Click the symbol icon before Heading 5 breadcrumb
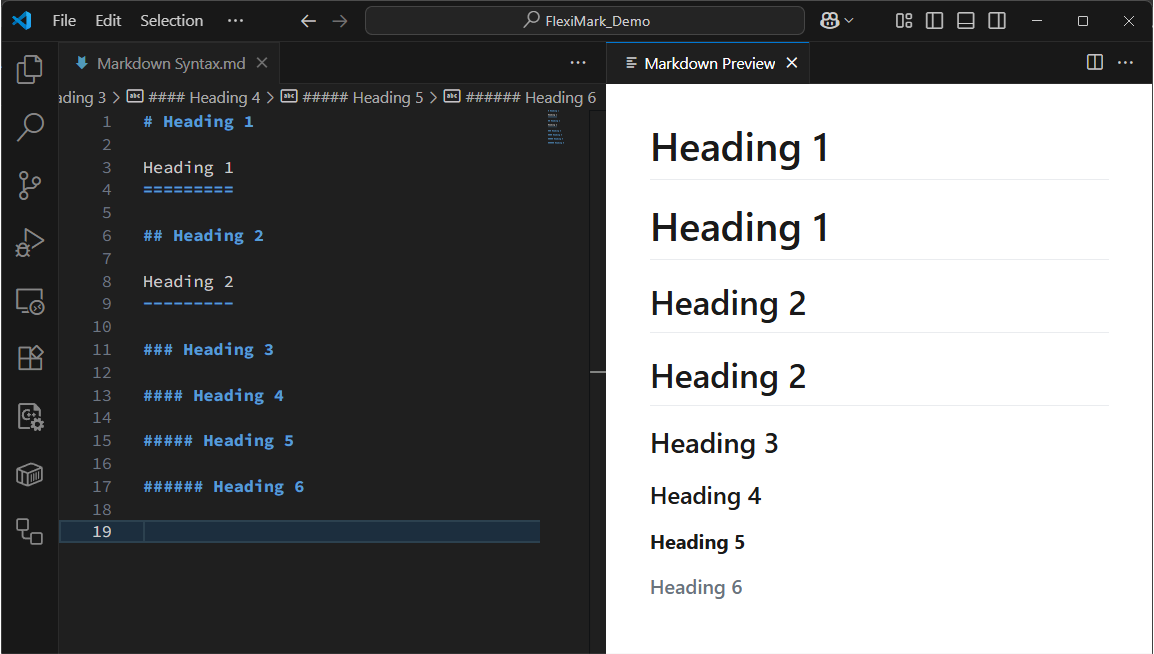This screenshot has width=1154, height=654. pyautogui.click(x=289, y=96)
